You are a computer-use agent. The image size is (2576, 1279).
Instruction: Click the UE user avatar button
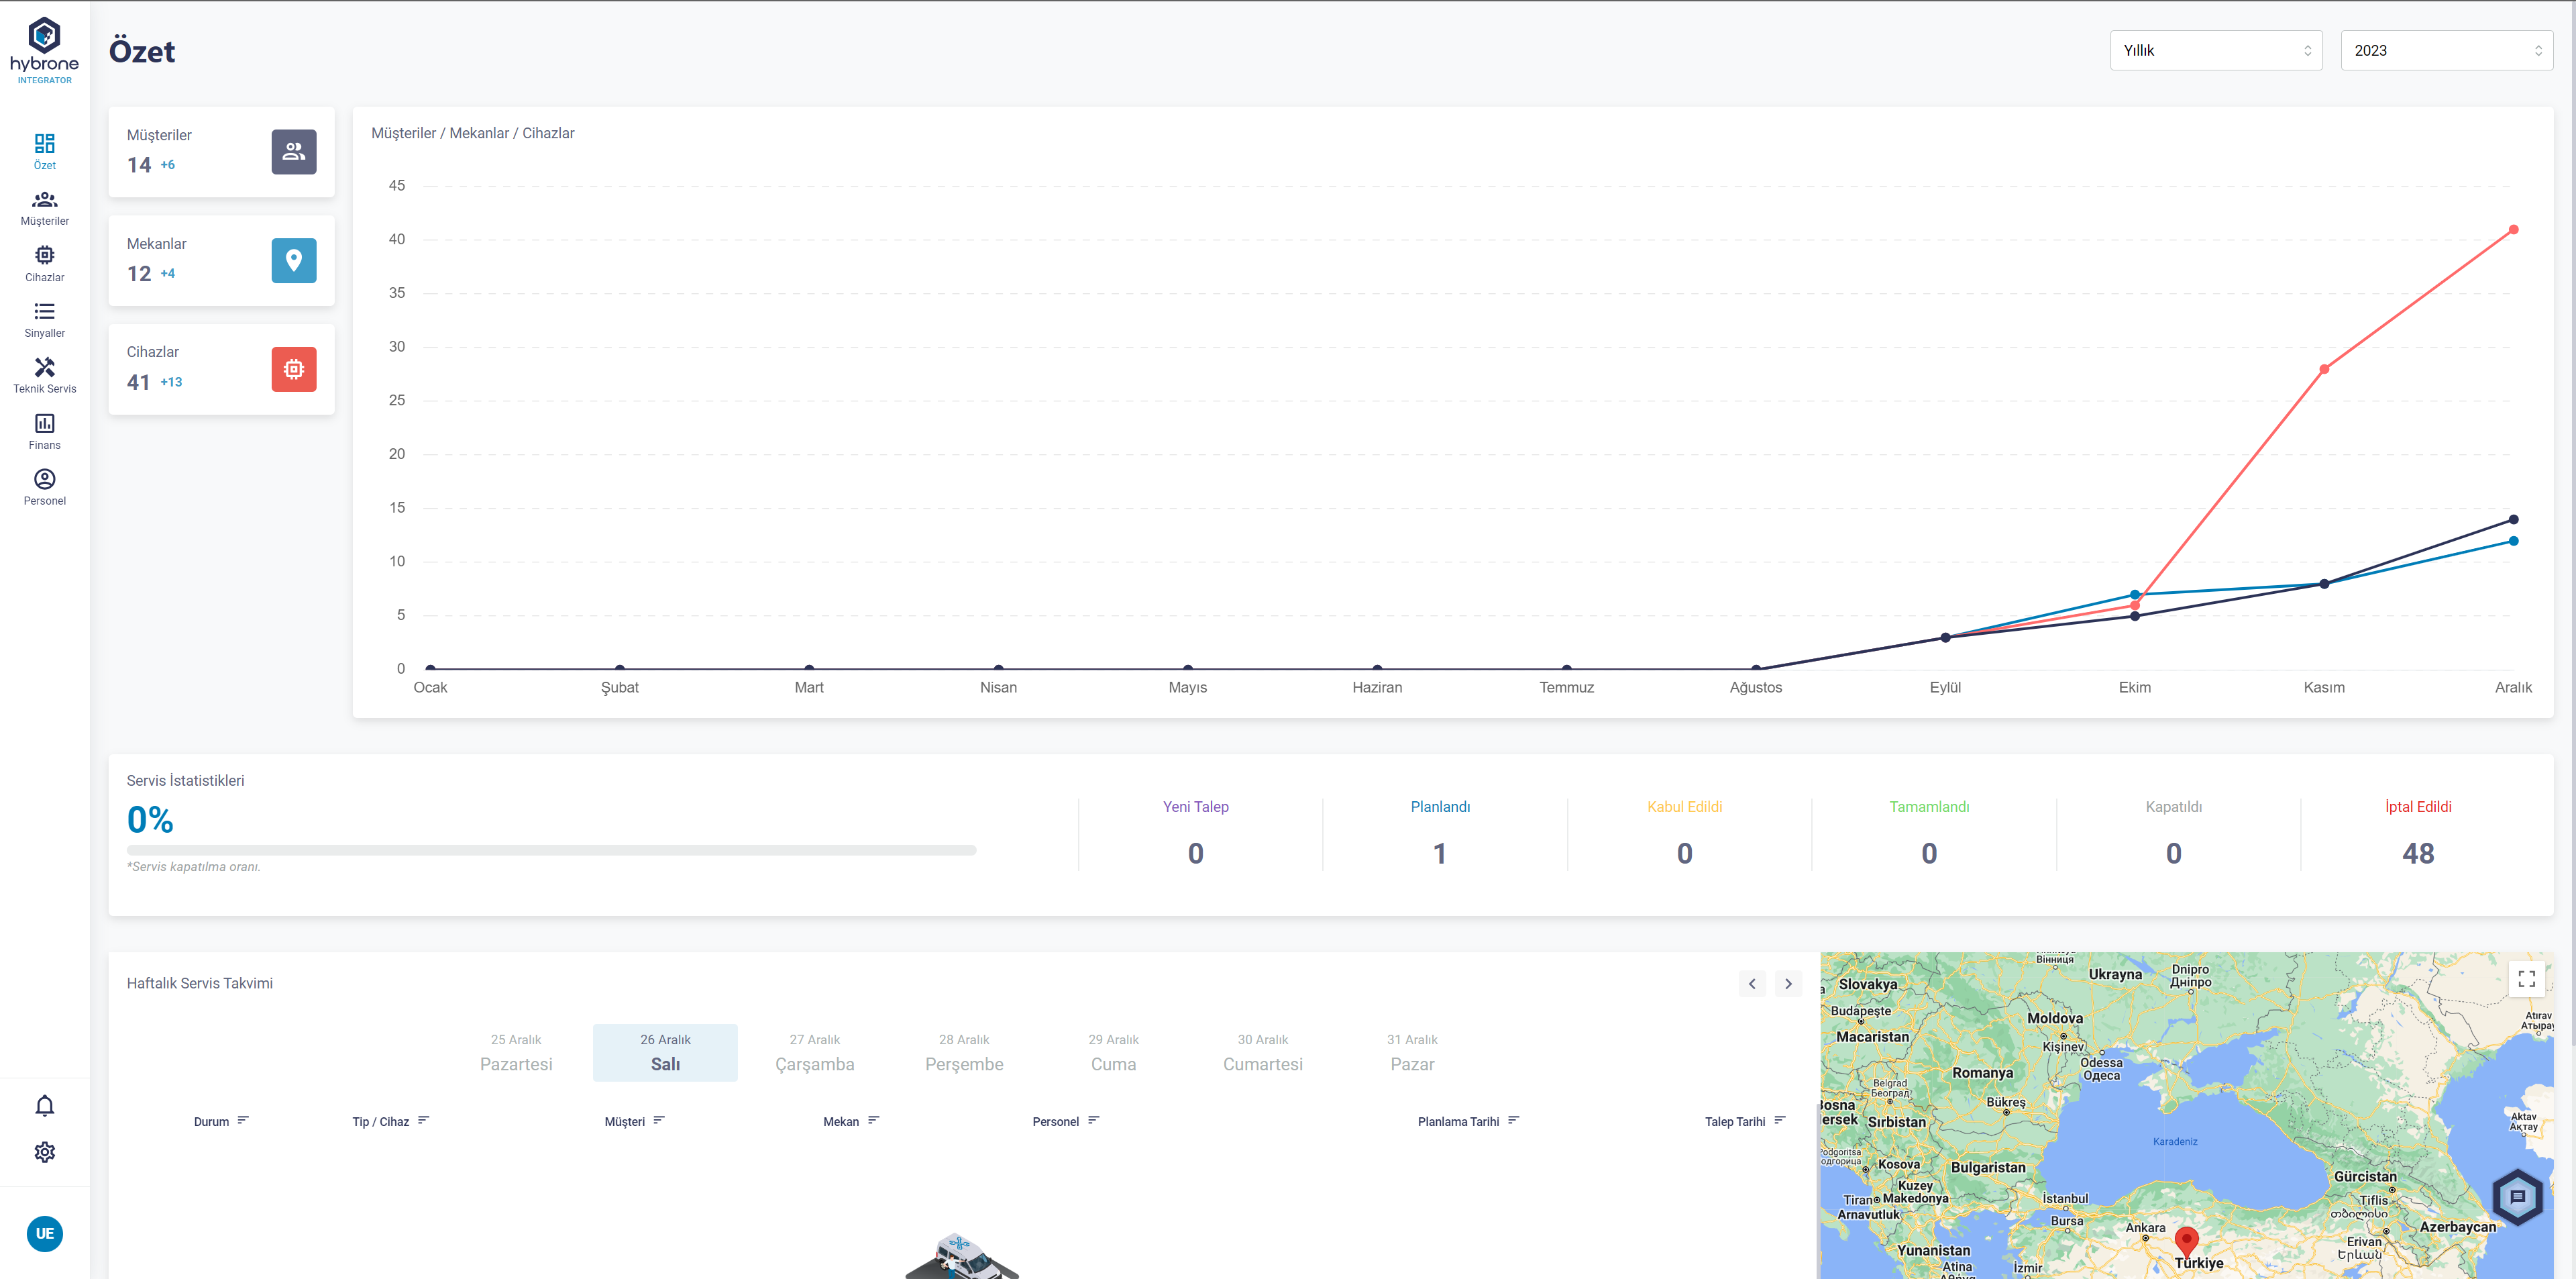(44, 1233)
